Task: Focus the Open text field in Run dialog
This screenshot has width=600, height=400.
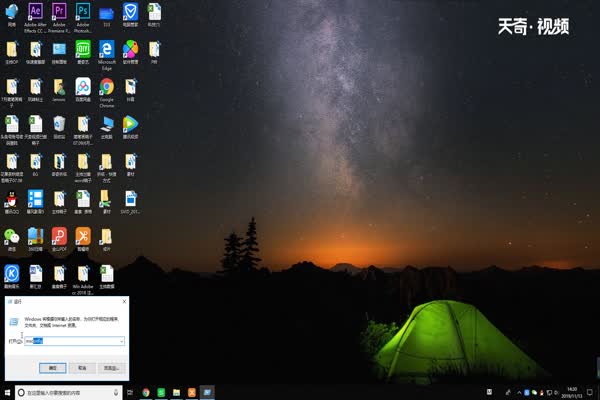Action: pos(74,341)
